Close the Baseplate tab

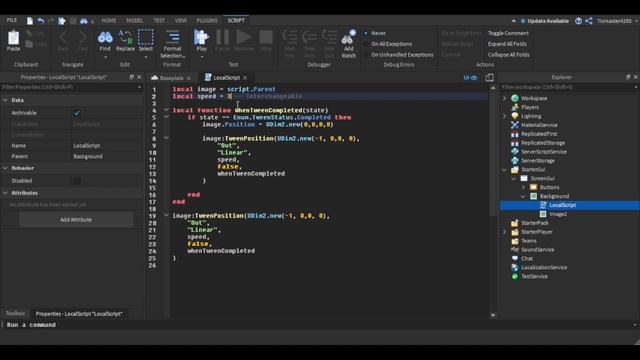coord(189,78)
